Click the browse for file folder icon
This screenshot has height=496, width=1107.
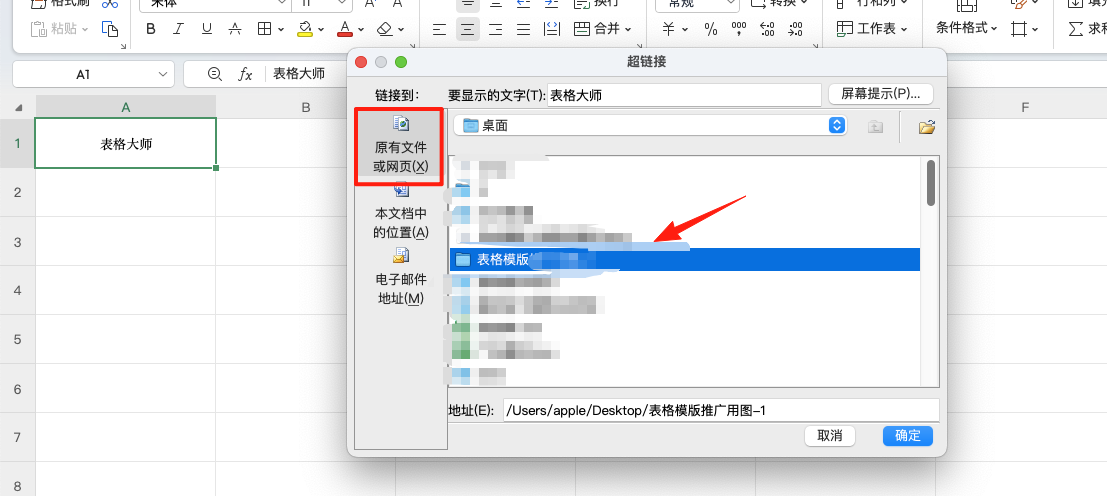[926, 126]
